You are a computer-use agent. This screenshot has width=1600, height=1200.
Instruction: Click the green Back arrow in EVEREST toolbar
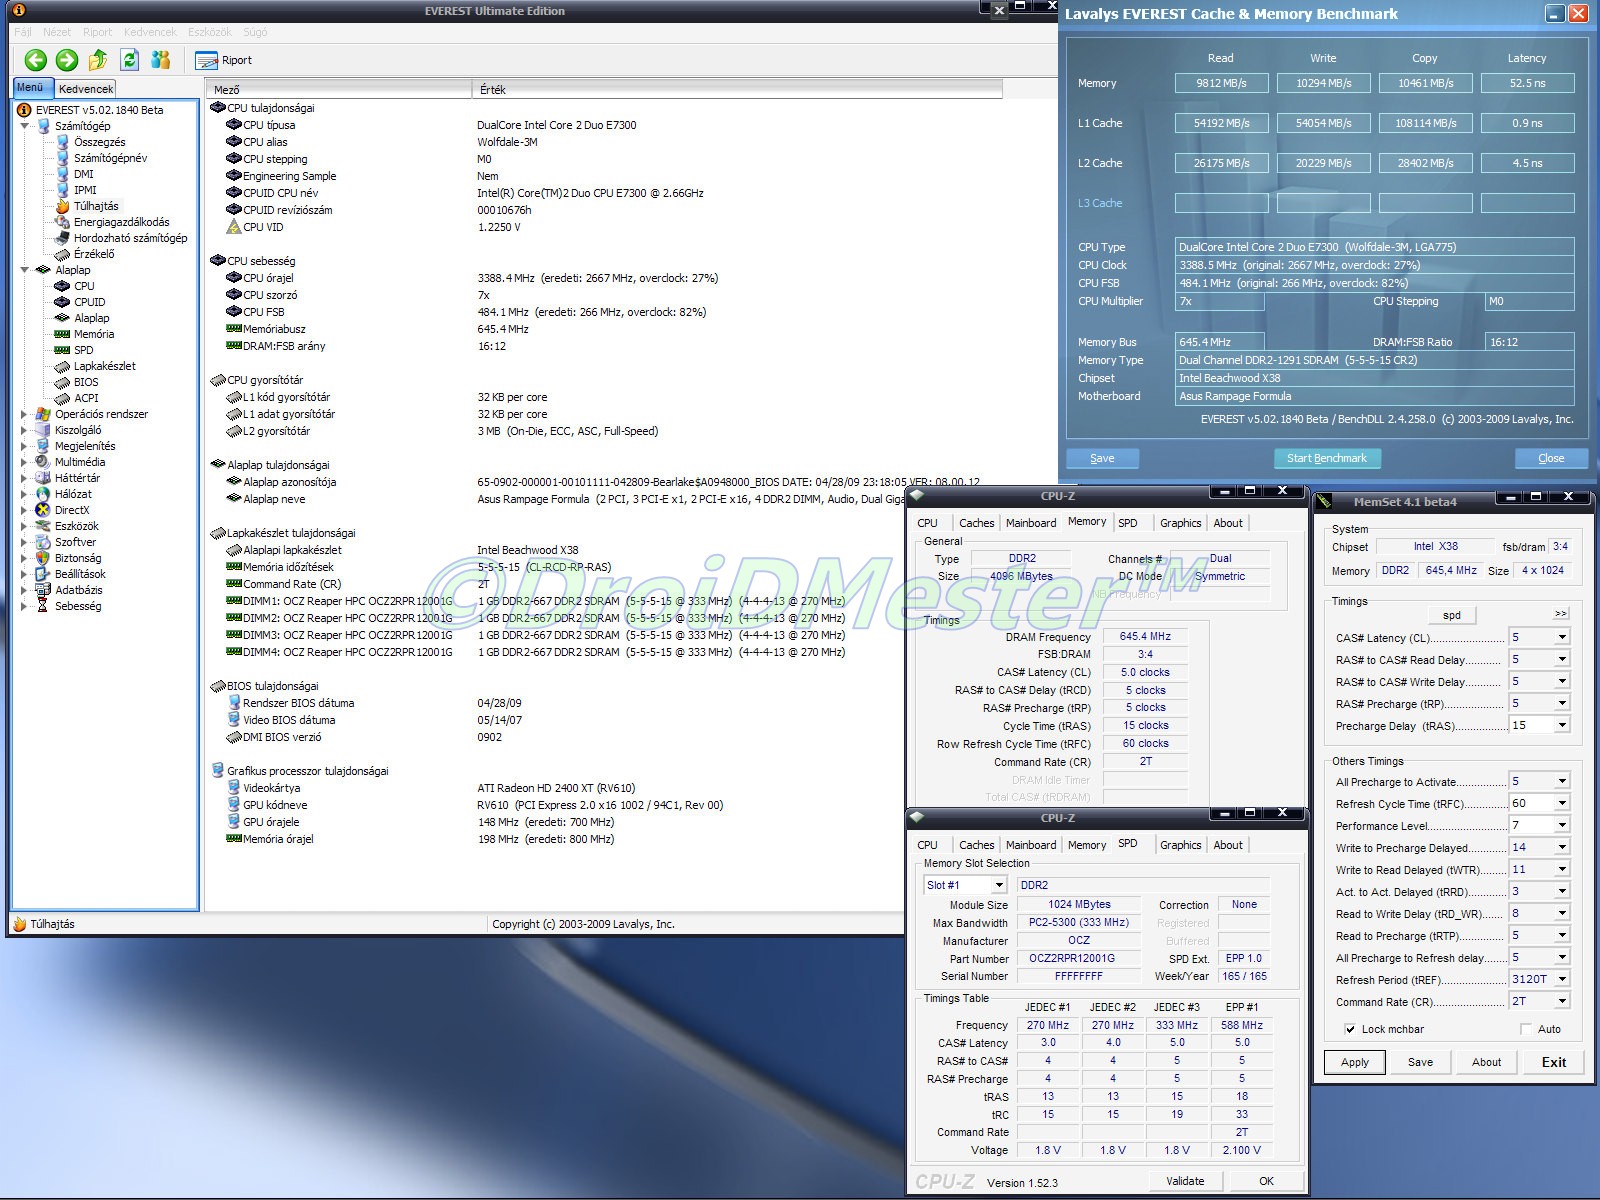click(36, 60)
